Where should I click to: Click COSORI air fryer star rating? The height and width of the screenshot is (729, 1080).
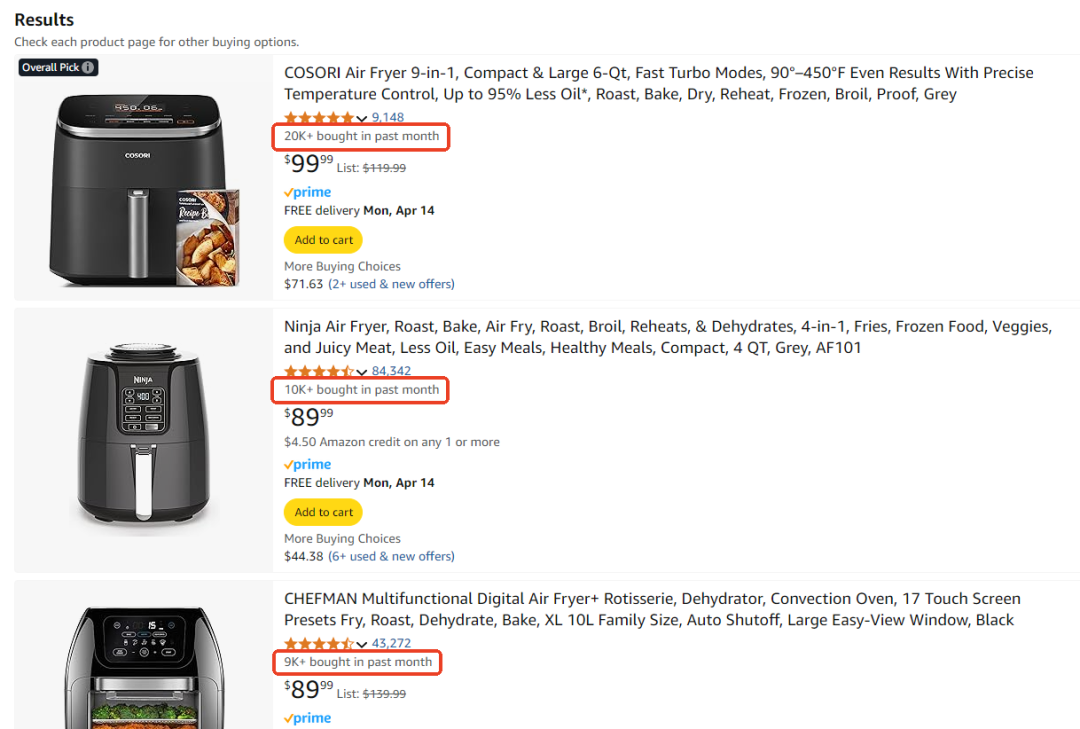(x=319, y=118)
